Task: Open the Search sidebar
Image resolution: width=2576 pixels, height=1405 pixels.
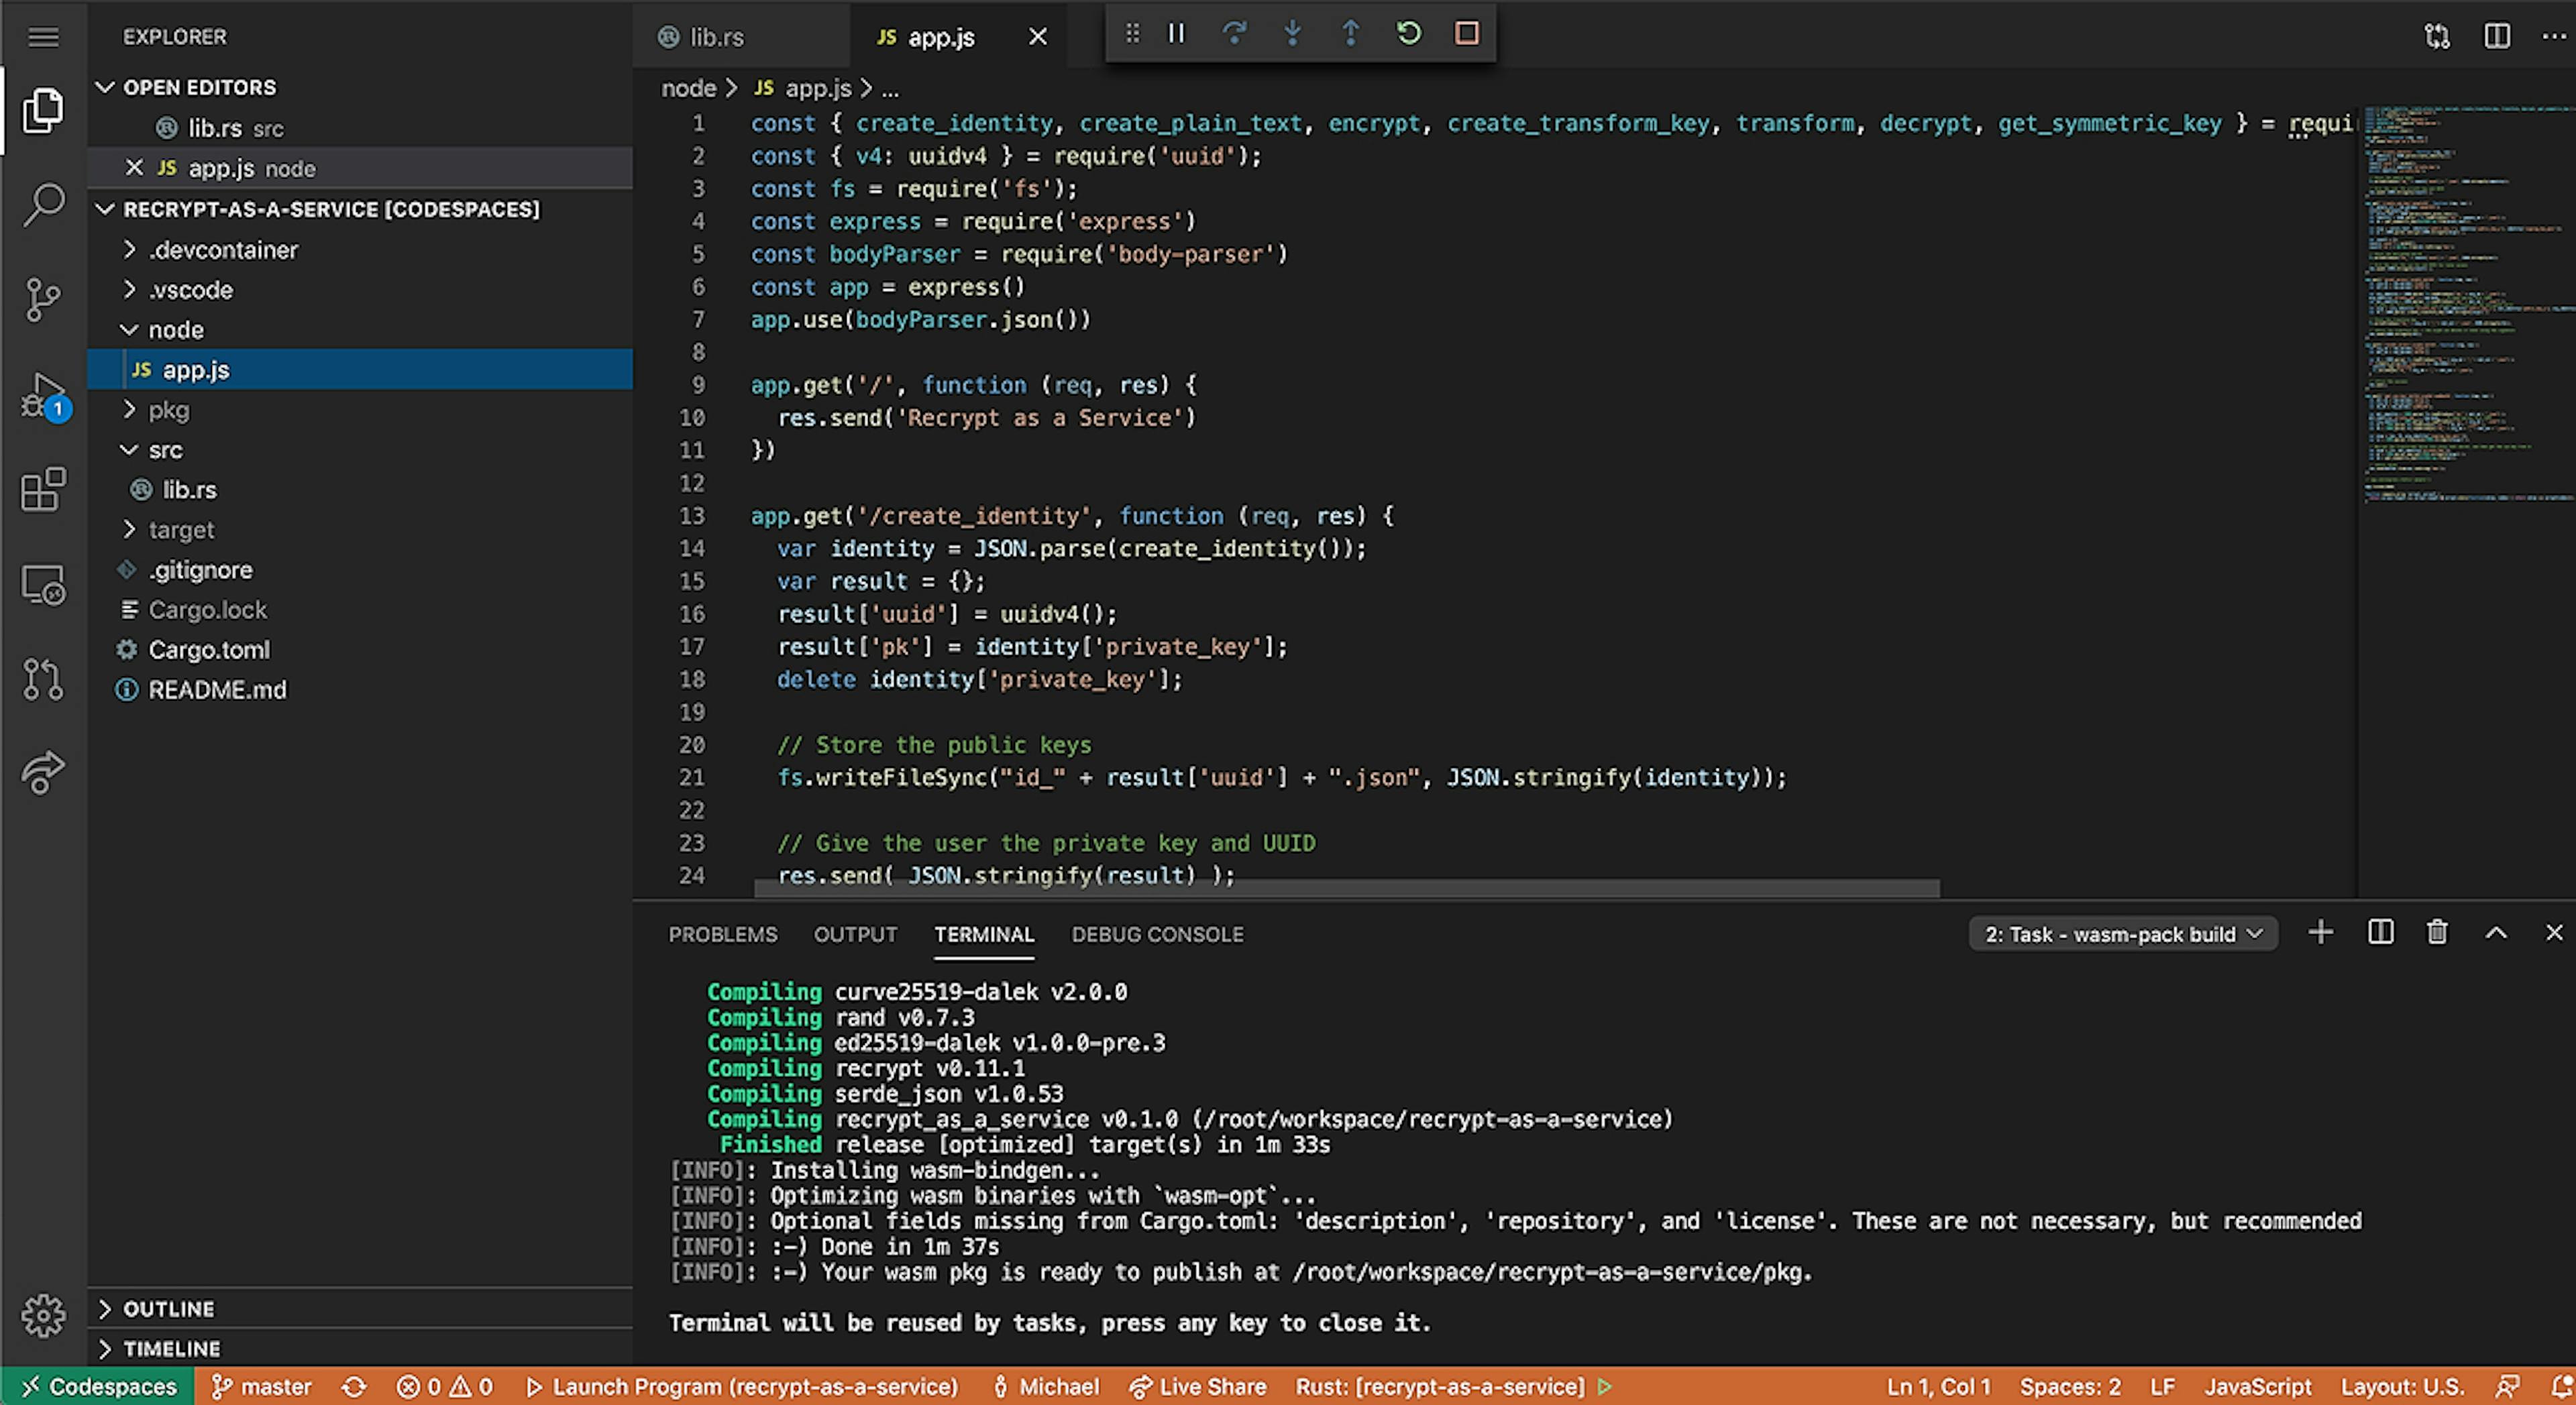Action: coord(42,204)
